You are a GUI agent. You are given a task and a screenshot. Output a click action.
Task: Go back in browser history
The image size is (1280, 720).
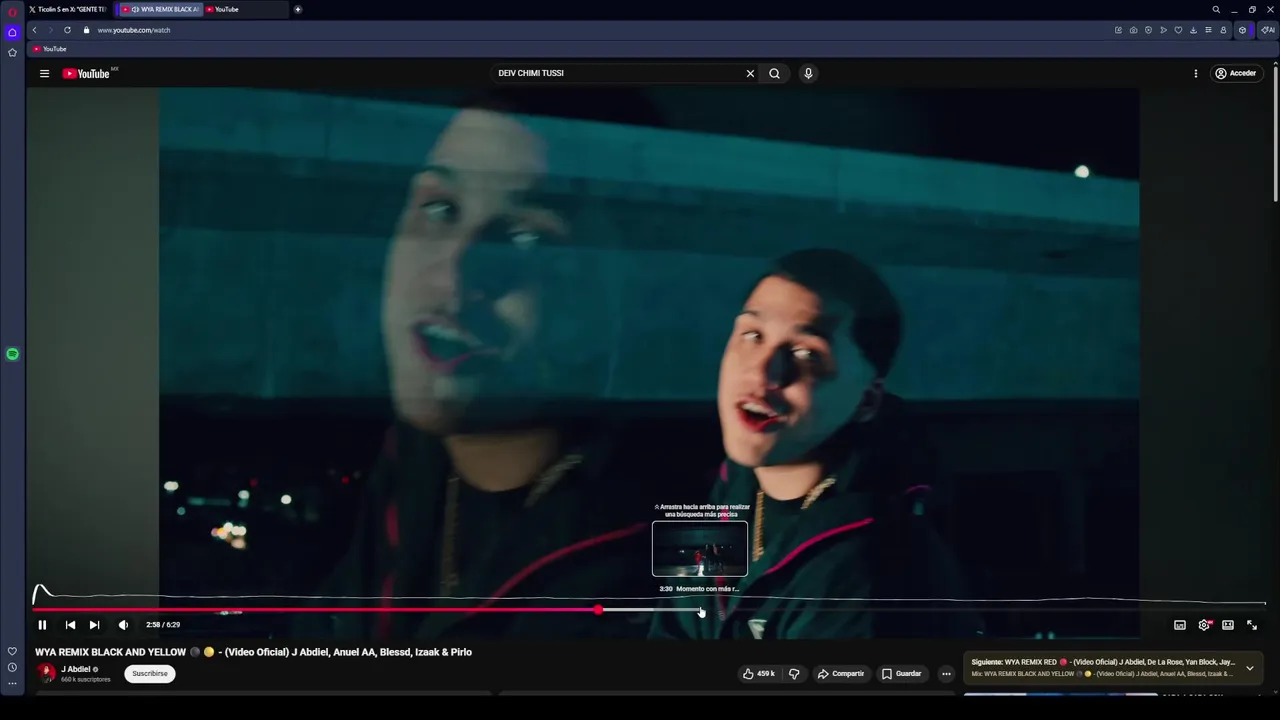pyautogui.click(x=34, y=30)
